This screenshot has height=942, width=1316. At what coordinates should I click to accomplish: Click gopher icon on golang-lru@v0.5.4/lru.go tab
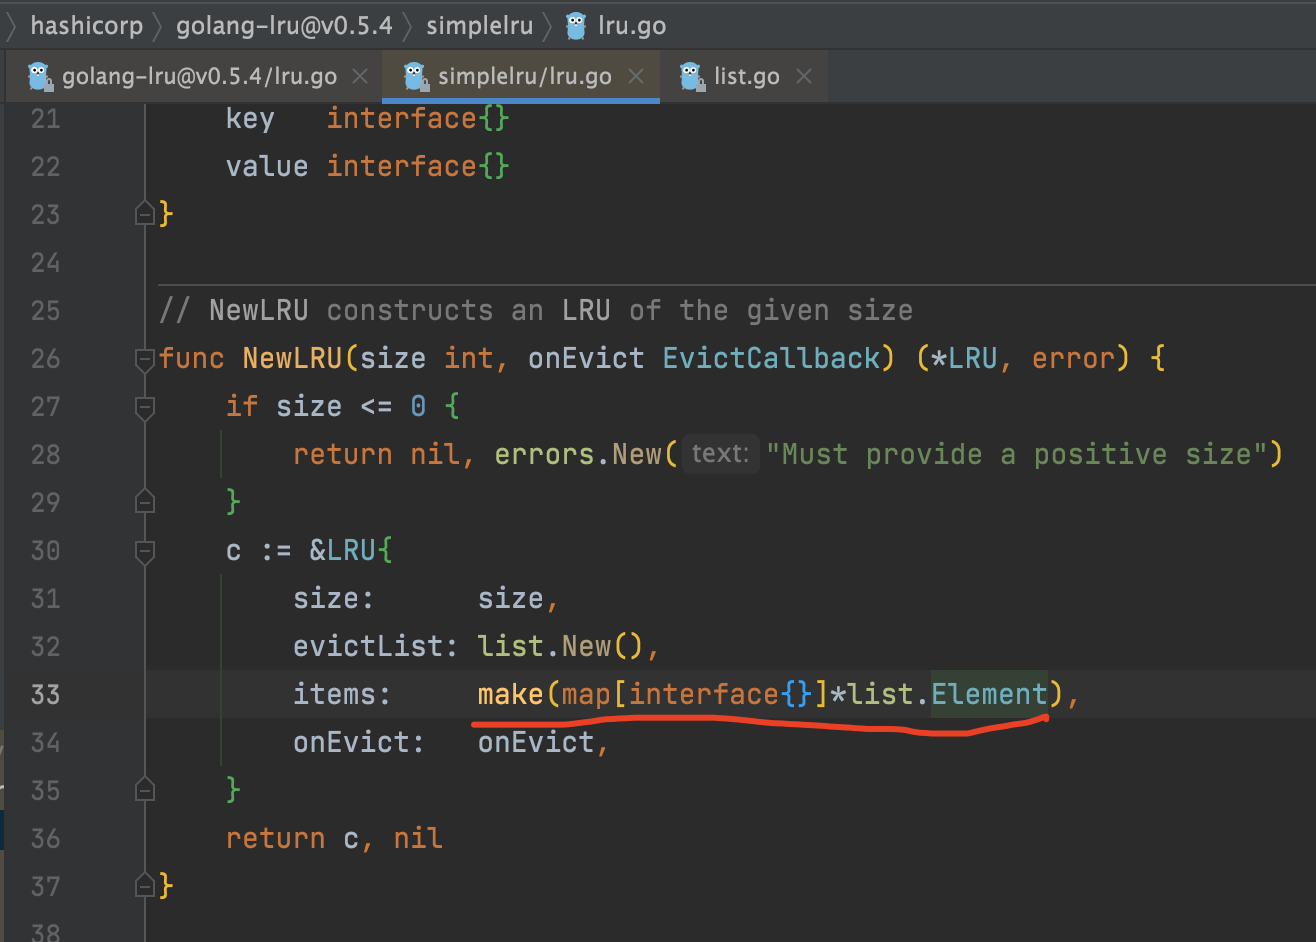[x=39, y=77]
